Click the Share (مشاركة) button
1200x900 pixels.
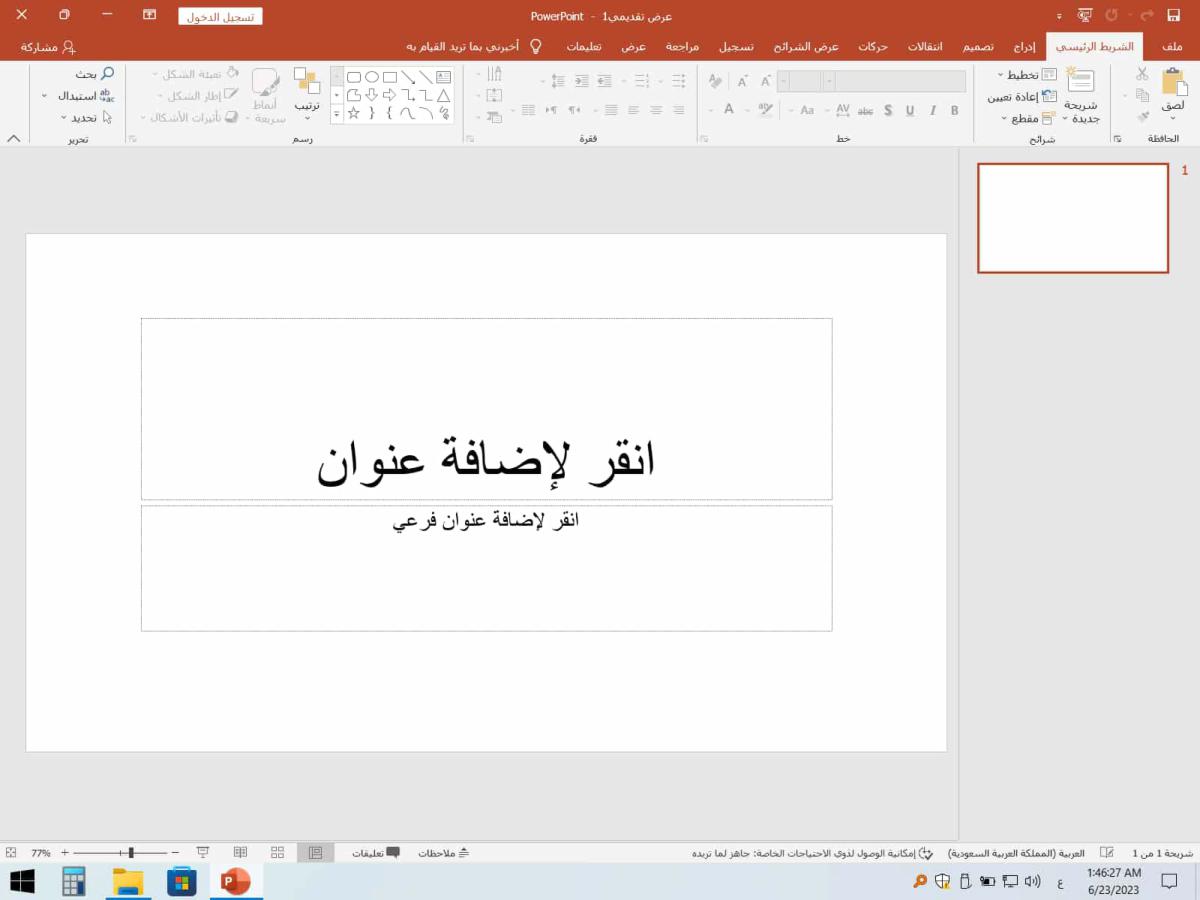48,47
